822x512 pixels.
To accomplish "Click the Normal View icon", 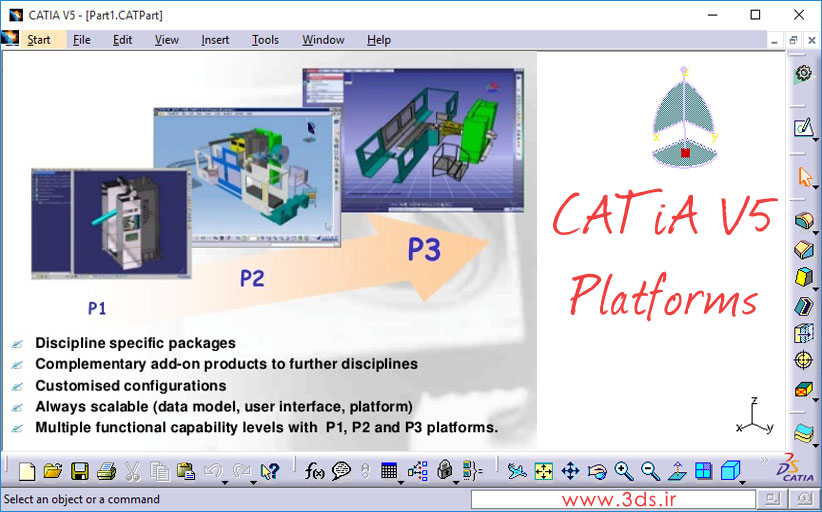I will pyautogui.click(x=677, y=471).
